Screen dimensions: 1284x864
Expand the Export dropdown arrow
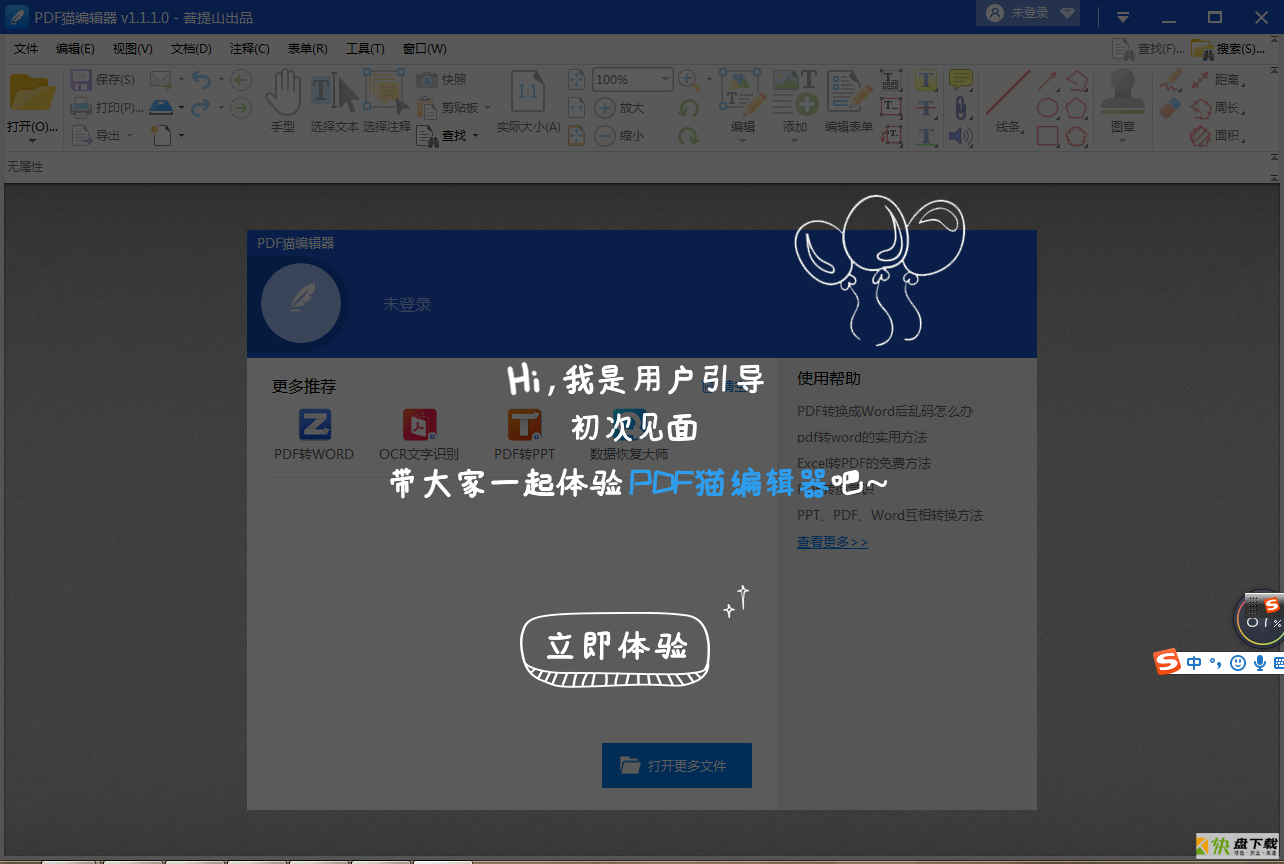click(130, 135)
